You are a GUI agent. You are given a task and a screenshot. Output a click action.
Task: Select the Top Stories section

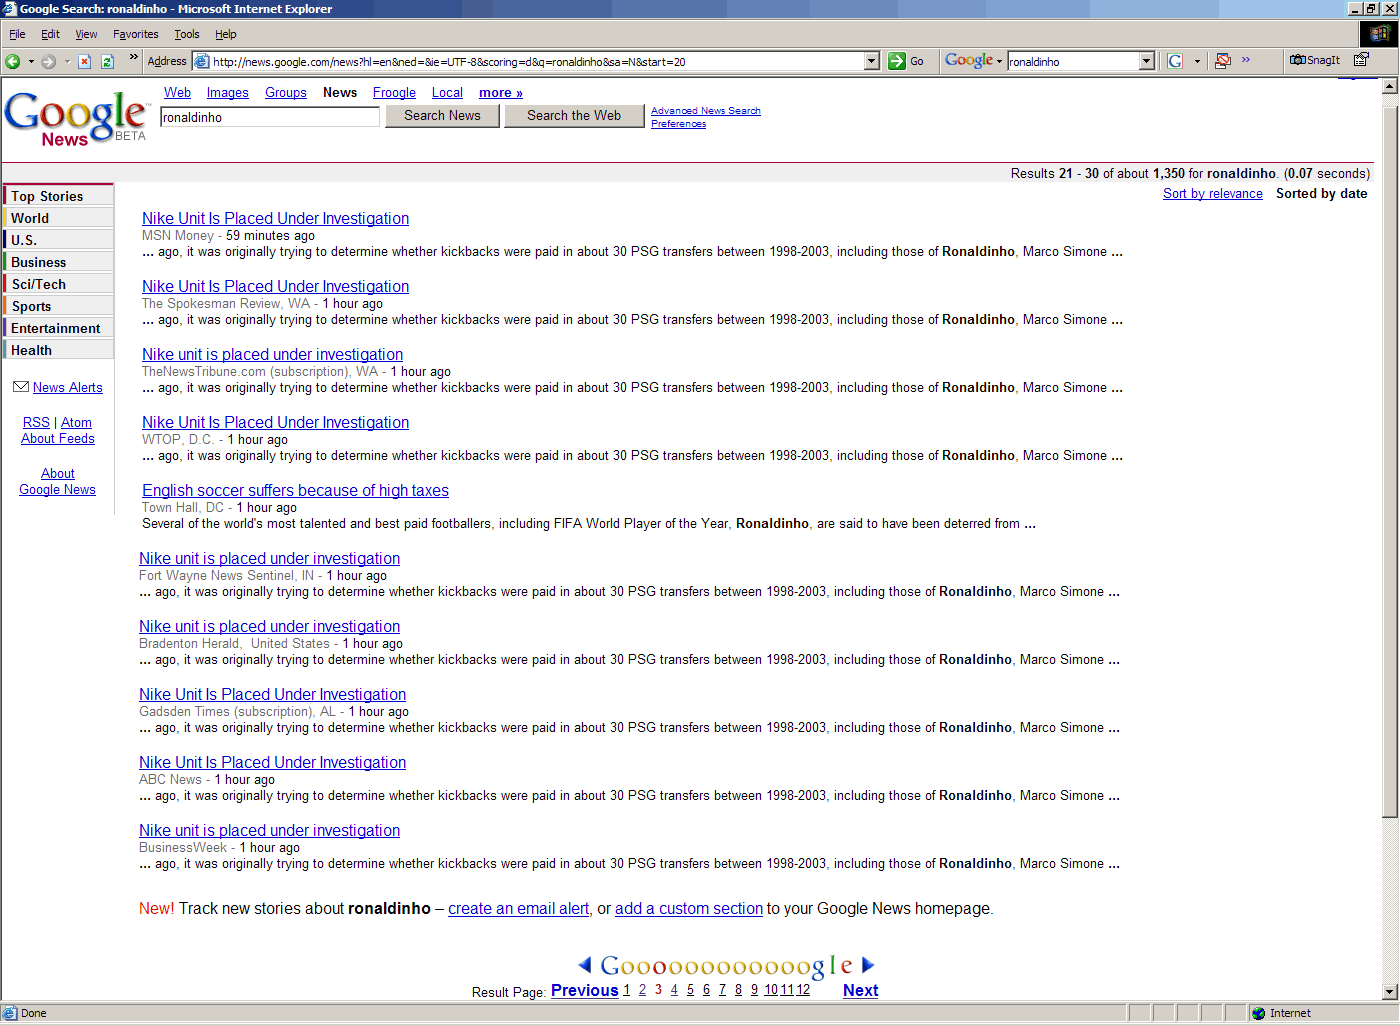pos(58,196)
